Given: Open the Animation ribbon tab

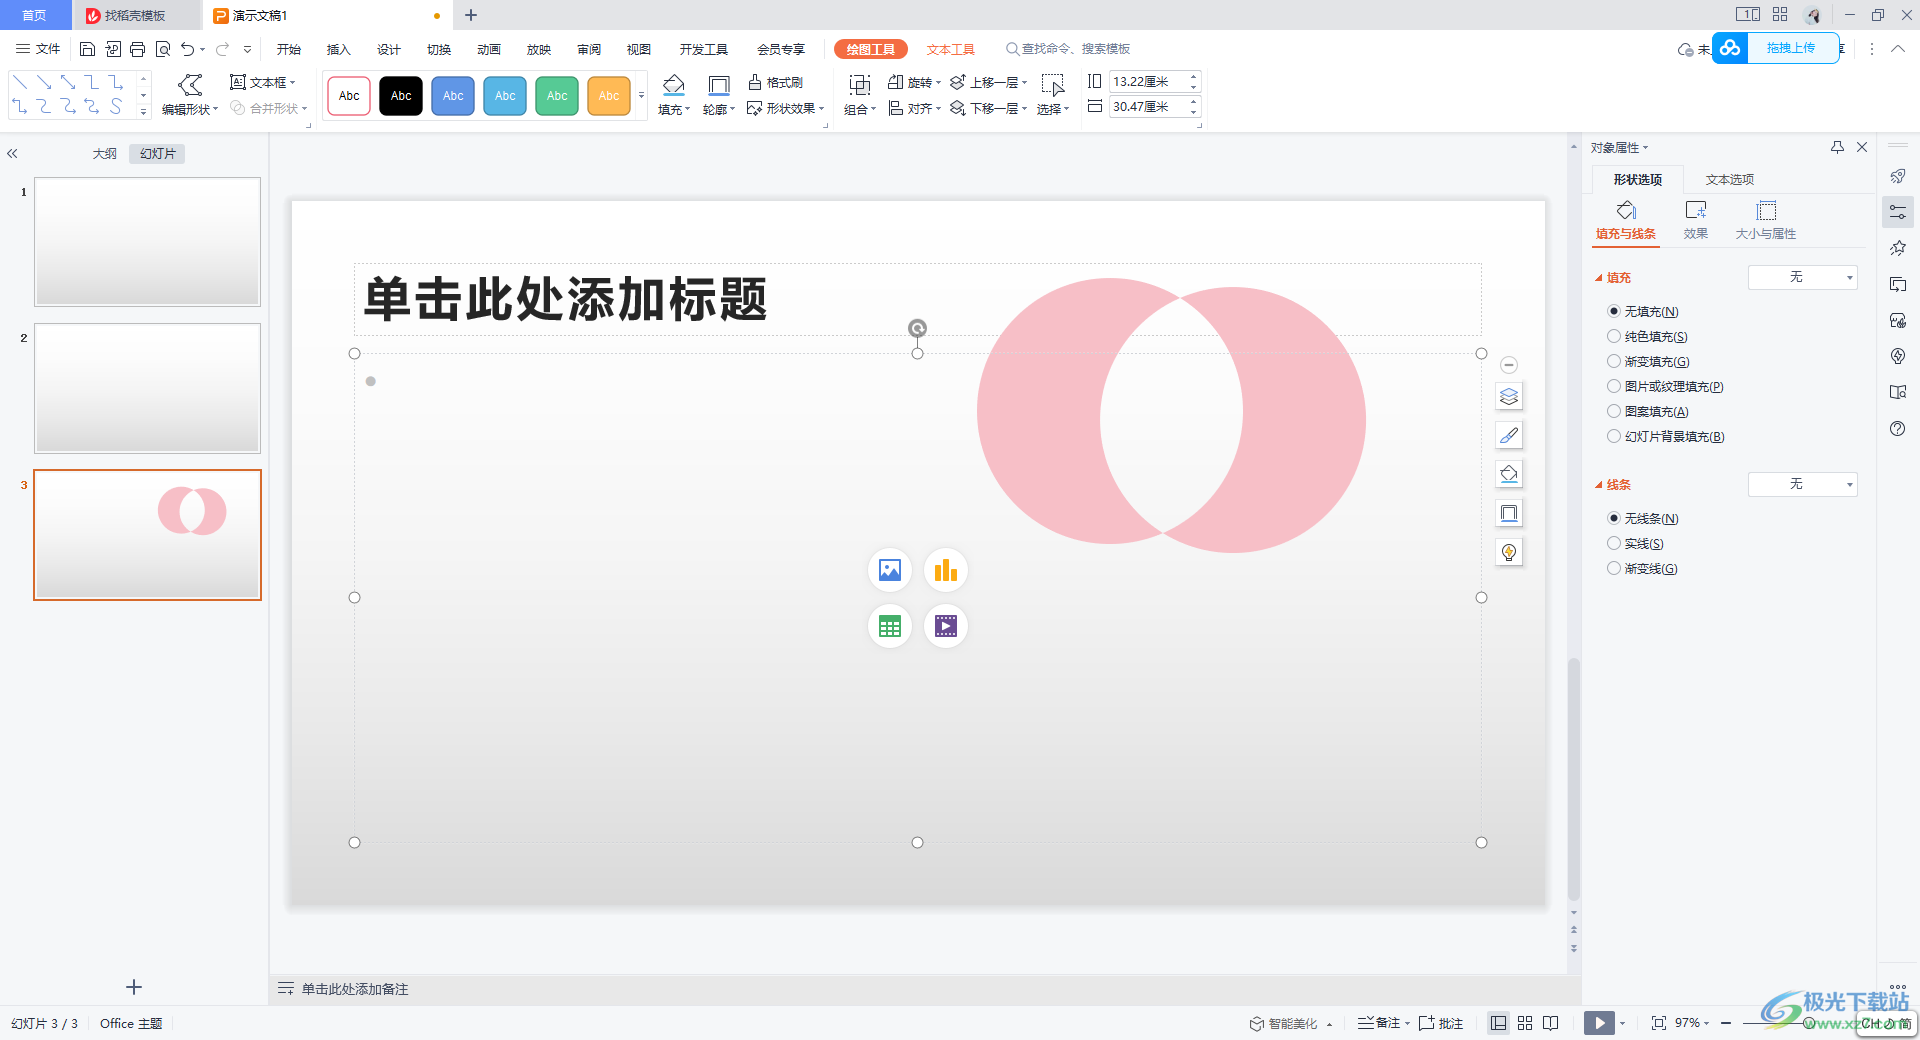Looking at the screenshot, I should pyautogui.click(x=489, y=49).
